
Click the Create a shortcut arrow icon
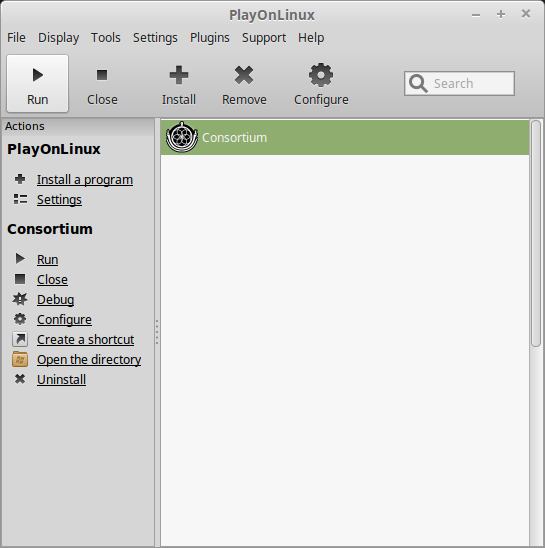click(x=20, y=339)
